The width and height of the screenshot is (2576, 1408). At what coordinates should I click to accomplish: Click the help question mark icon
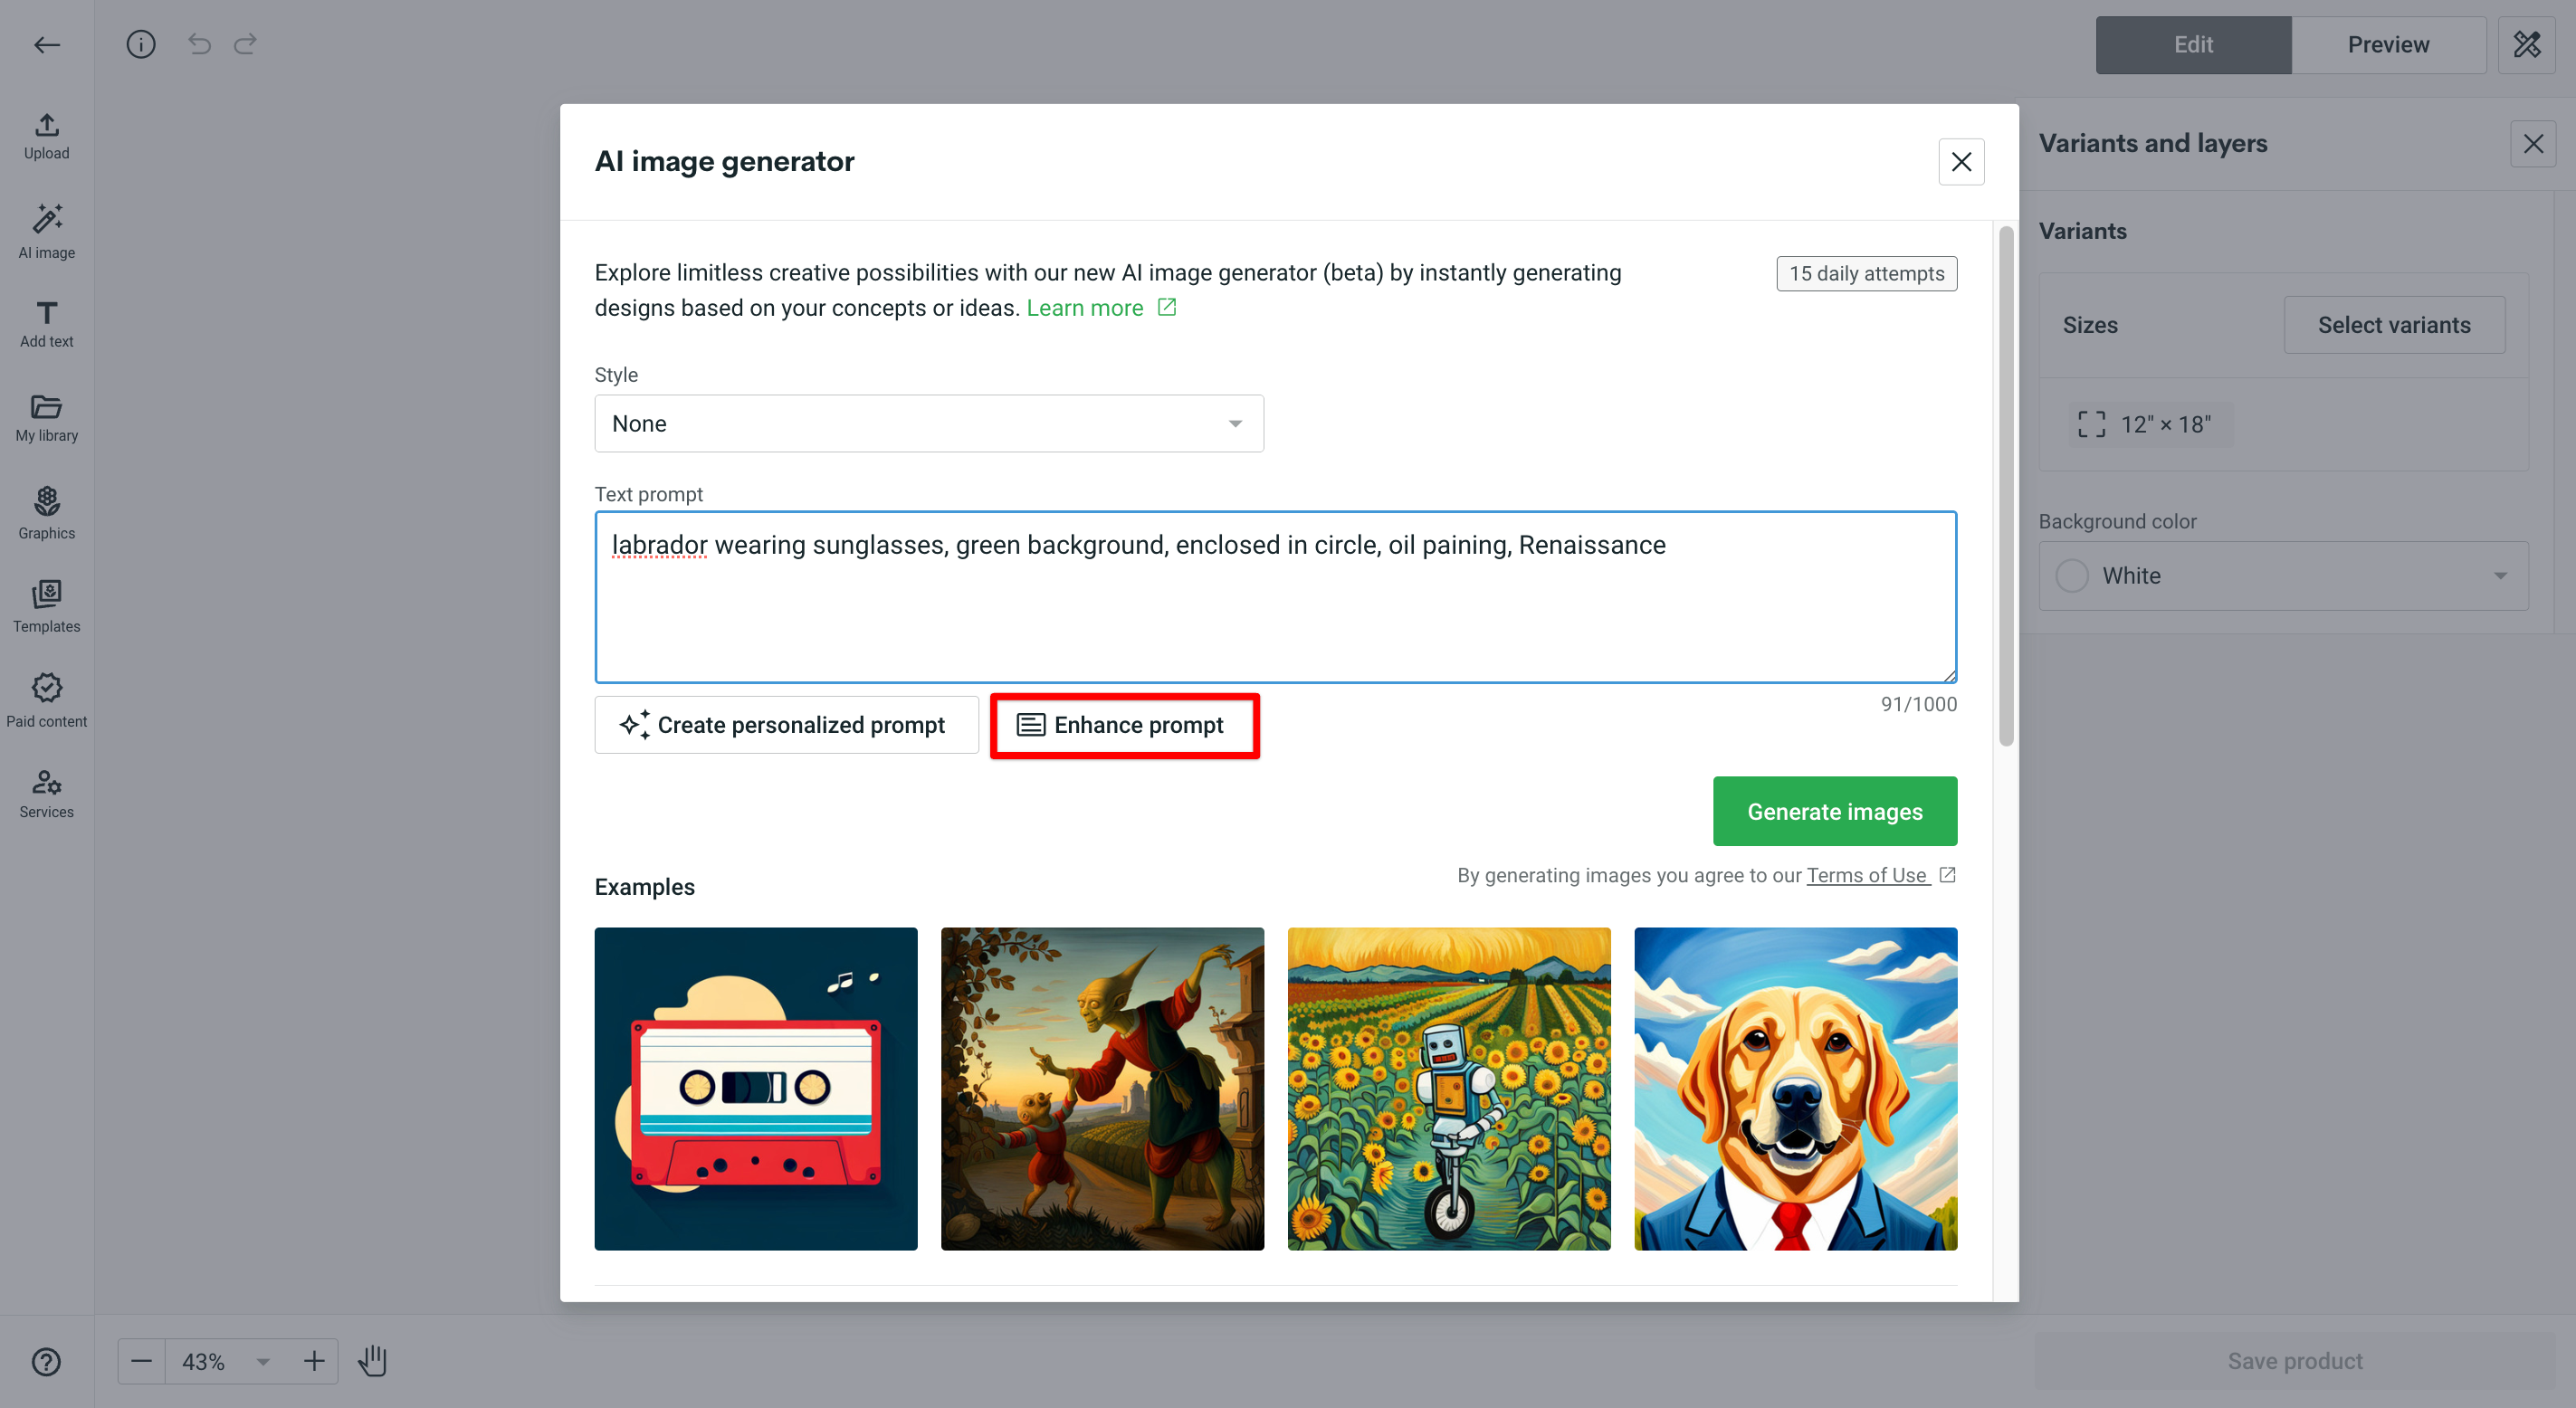46,1361
